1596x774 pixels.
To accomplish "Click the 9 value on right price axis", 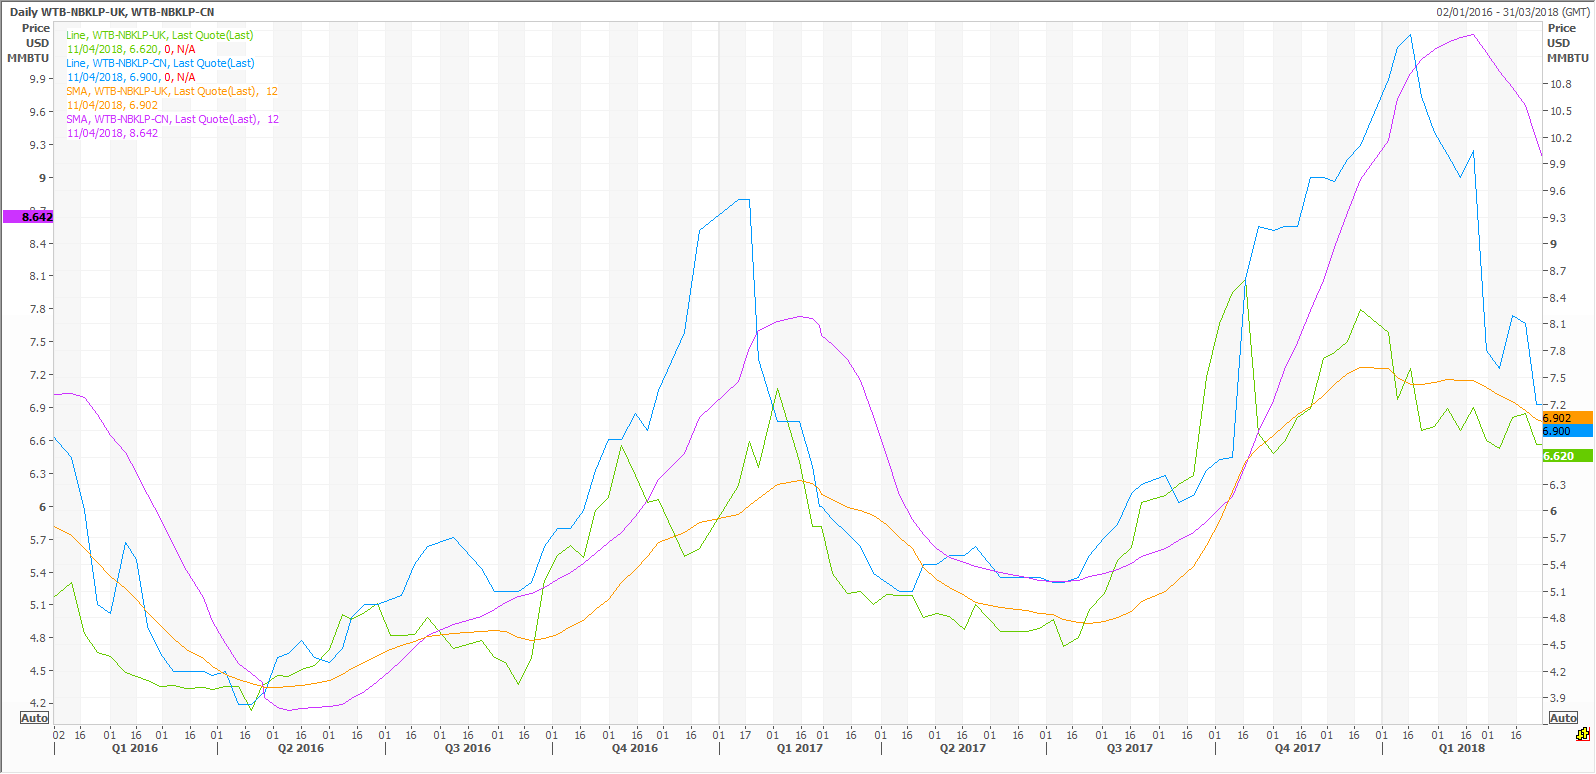I will click(1553, 244).
